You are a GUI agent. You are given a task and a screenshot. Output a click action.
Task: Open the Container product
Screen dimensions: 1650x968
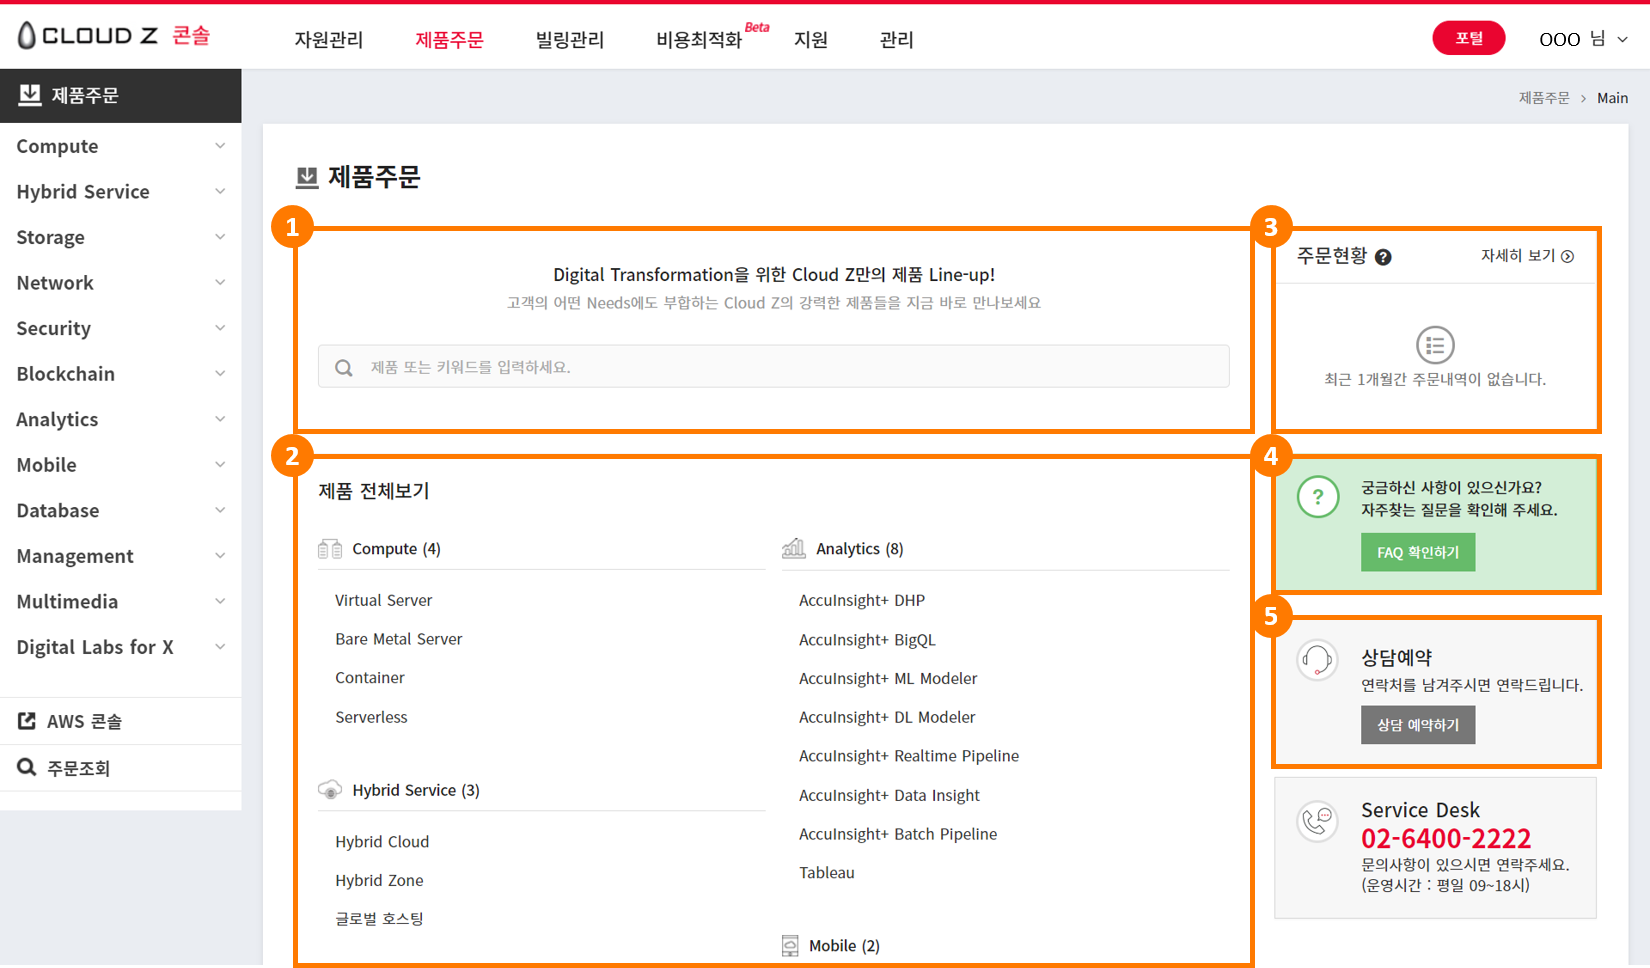coord(370,678)
